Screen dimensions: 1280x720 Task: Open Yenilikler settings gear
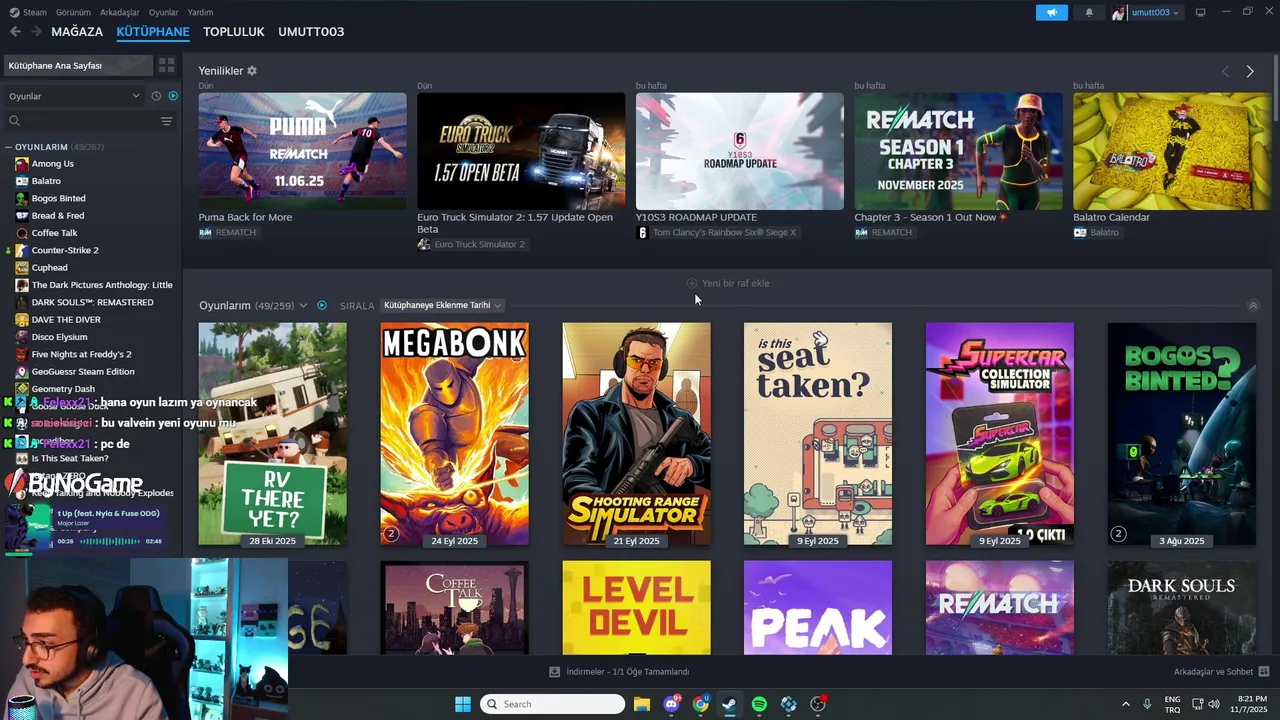coord(252,71)
